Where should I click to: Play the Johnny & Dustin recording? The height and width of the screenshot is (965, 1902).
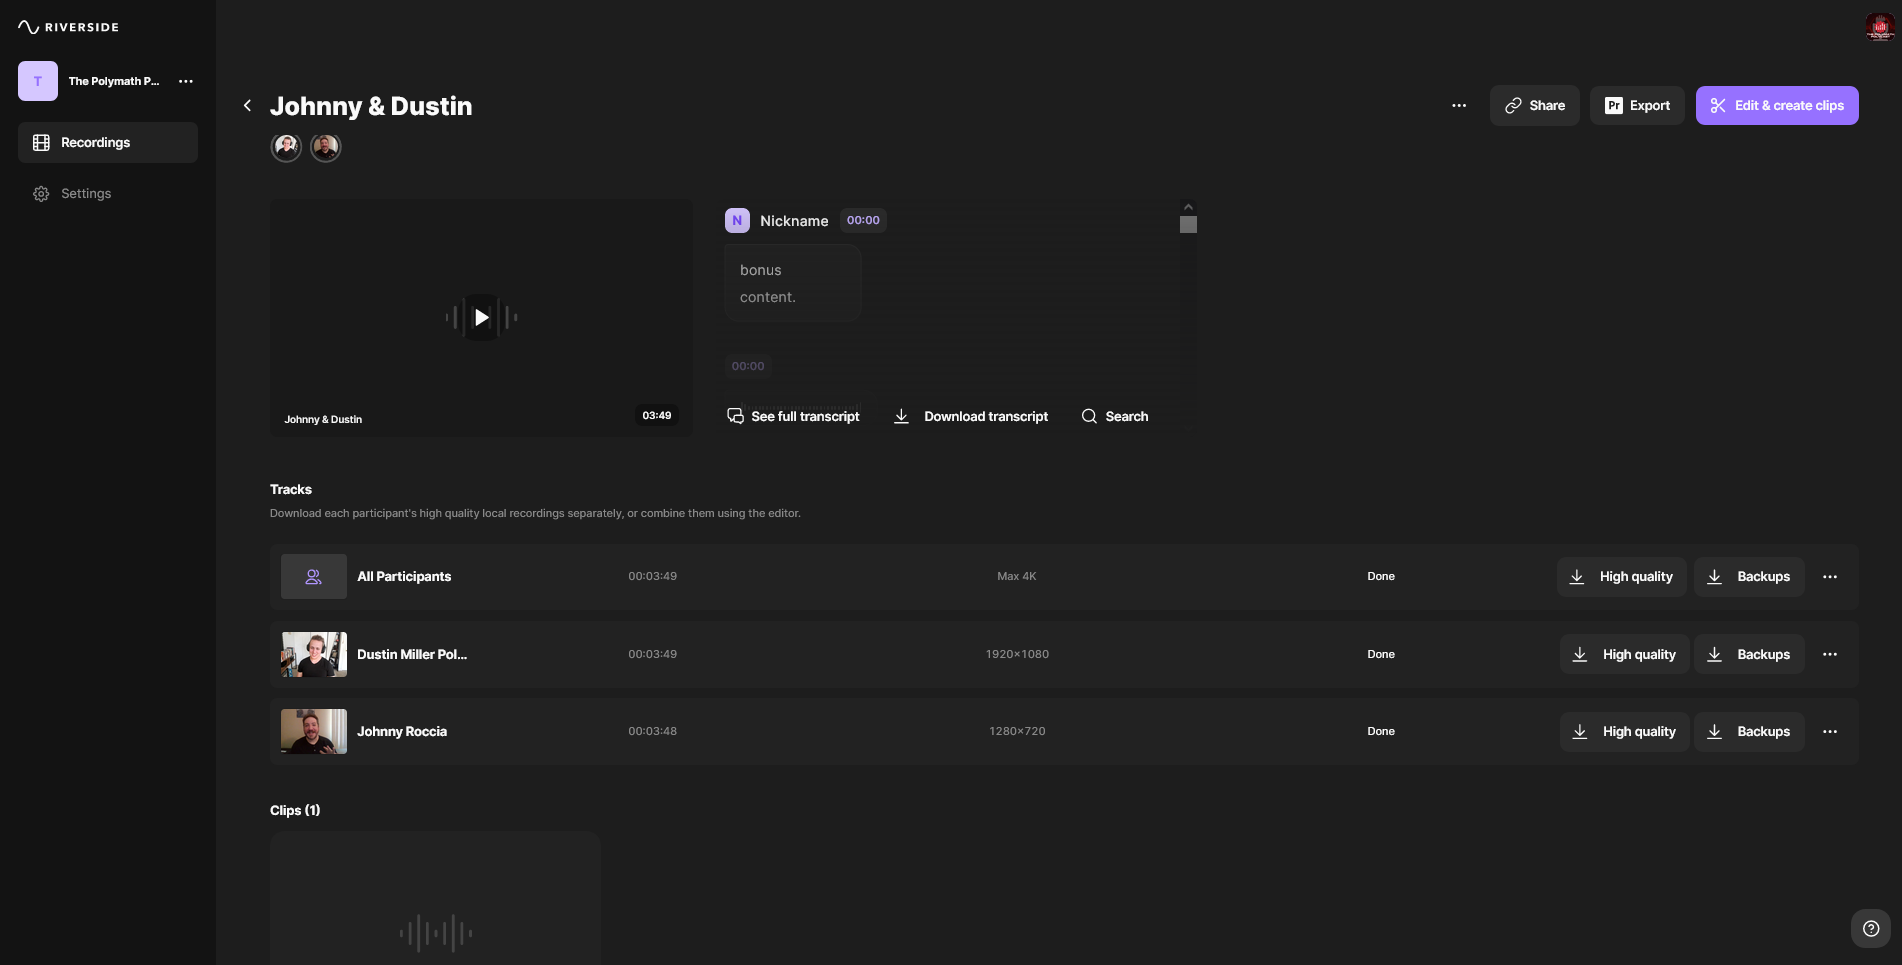(x=481, y=317)
